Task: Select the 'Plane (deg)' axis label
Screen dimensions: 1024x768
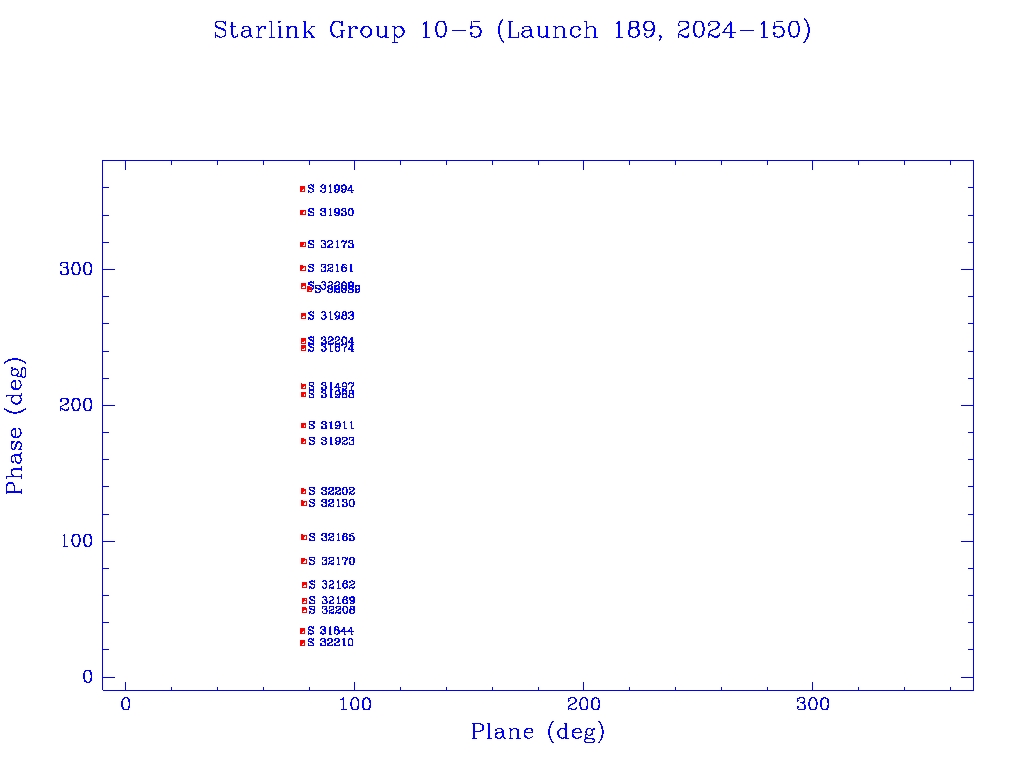Action: coord(537,731)
